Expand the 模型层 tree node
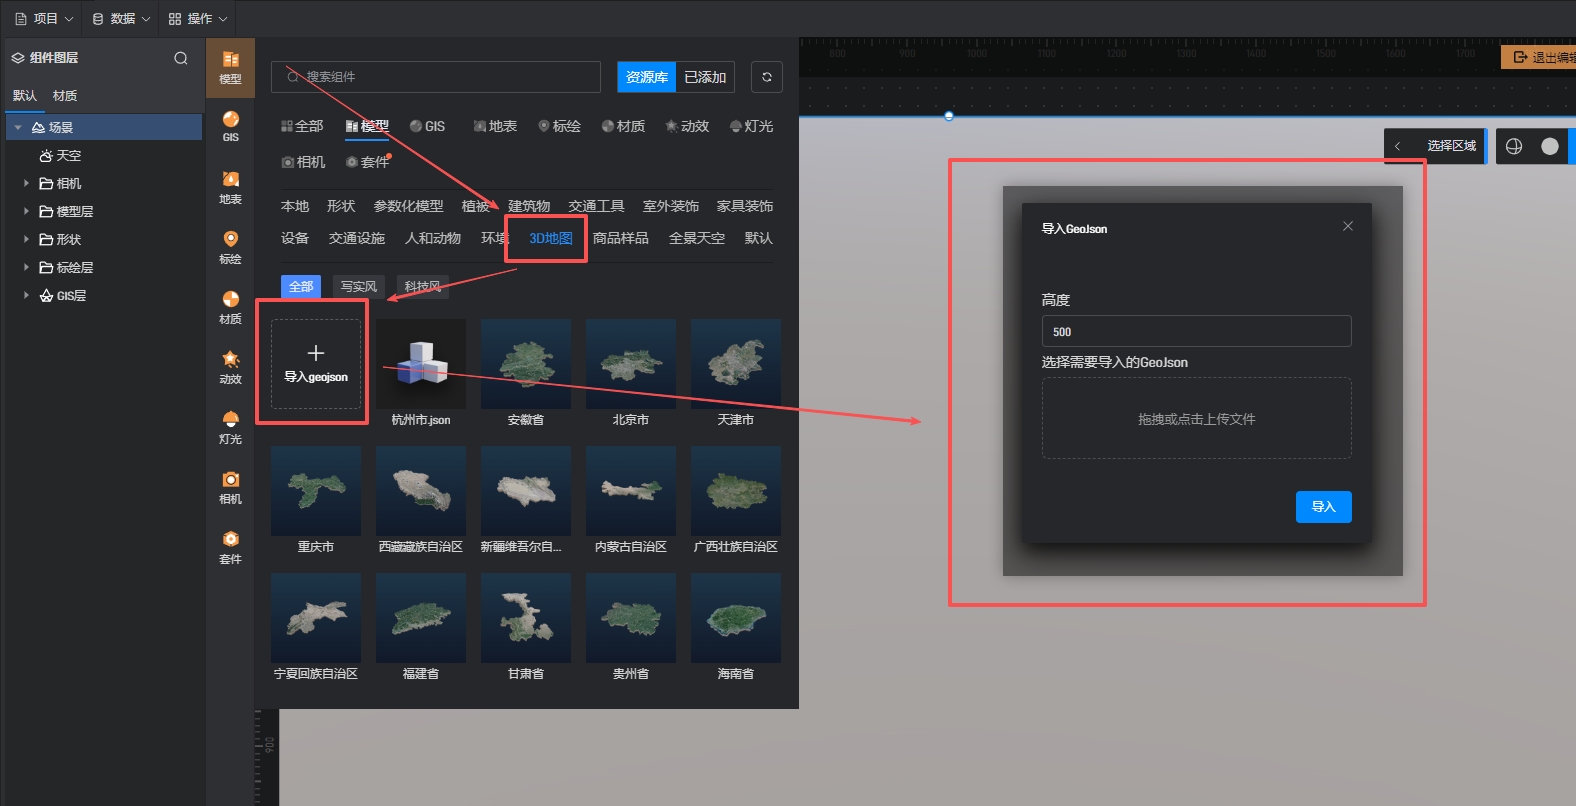This screenshot has width=1576, height=806. 26,211
